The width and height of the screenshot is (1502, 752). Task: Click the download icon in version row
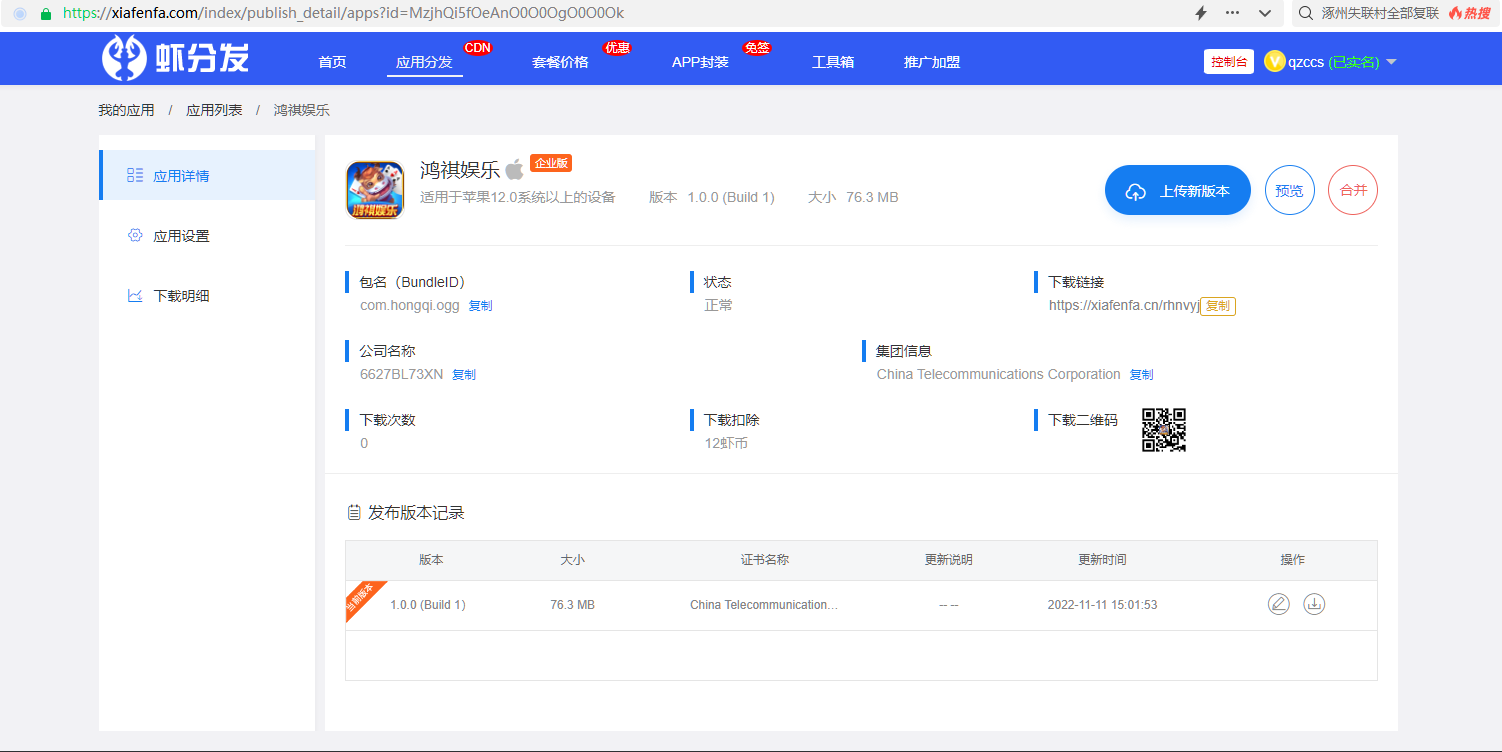(1314, 604)
